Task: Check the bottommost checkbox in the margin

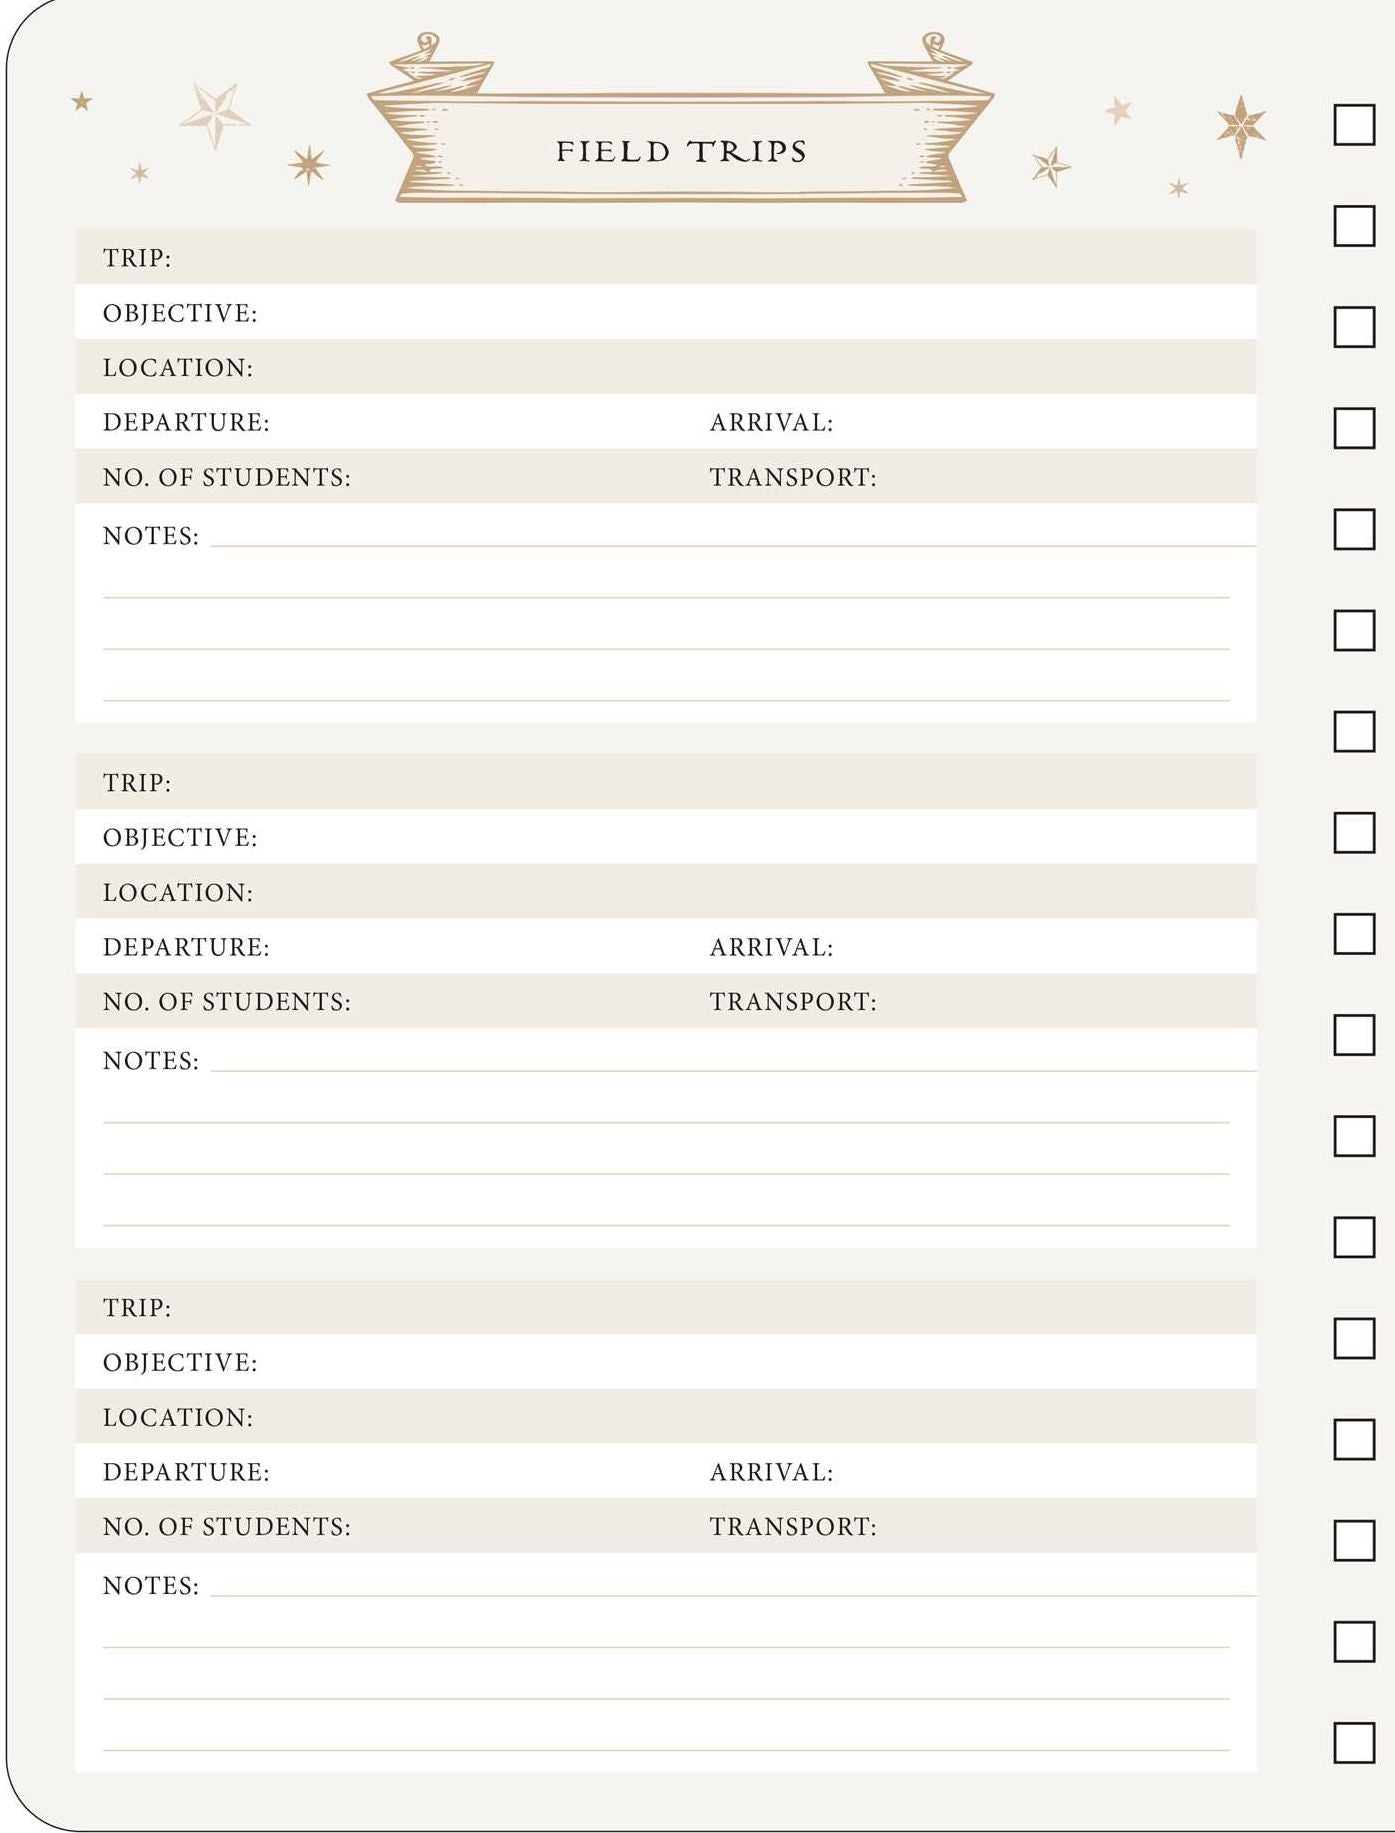Action: coord(1354,1742)
